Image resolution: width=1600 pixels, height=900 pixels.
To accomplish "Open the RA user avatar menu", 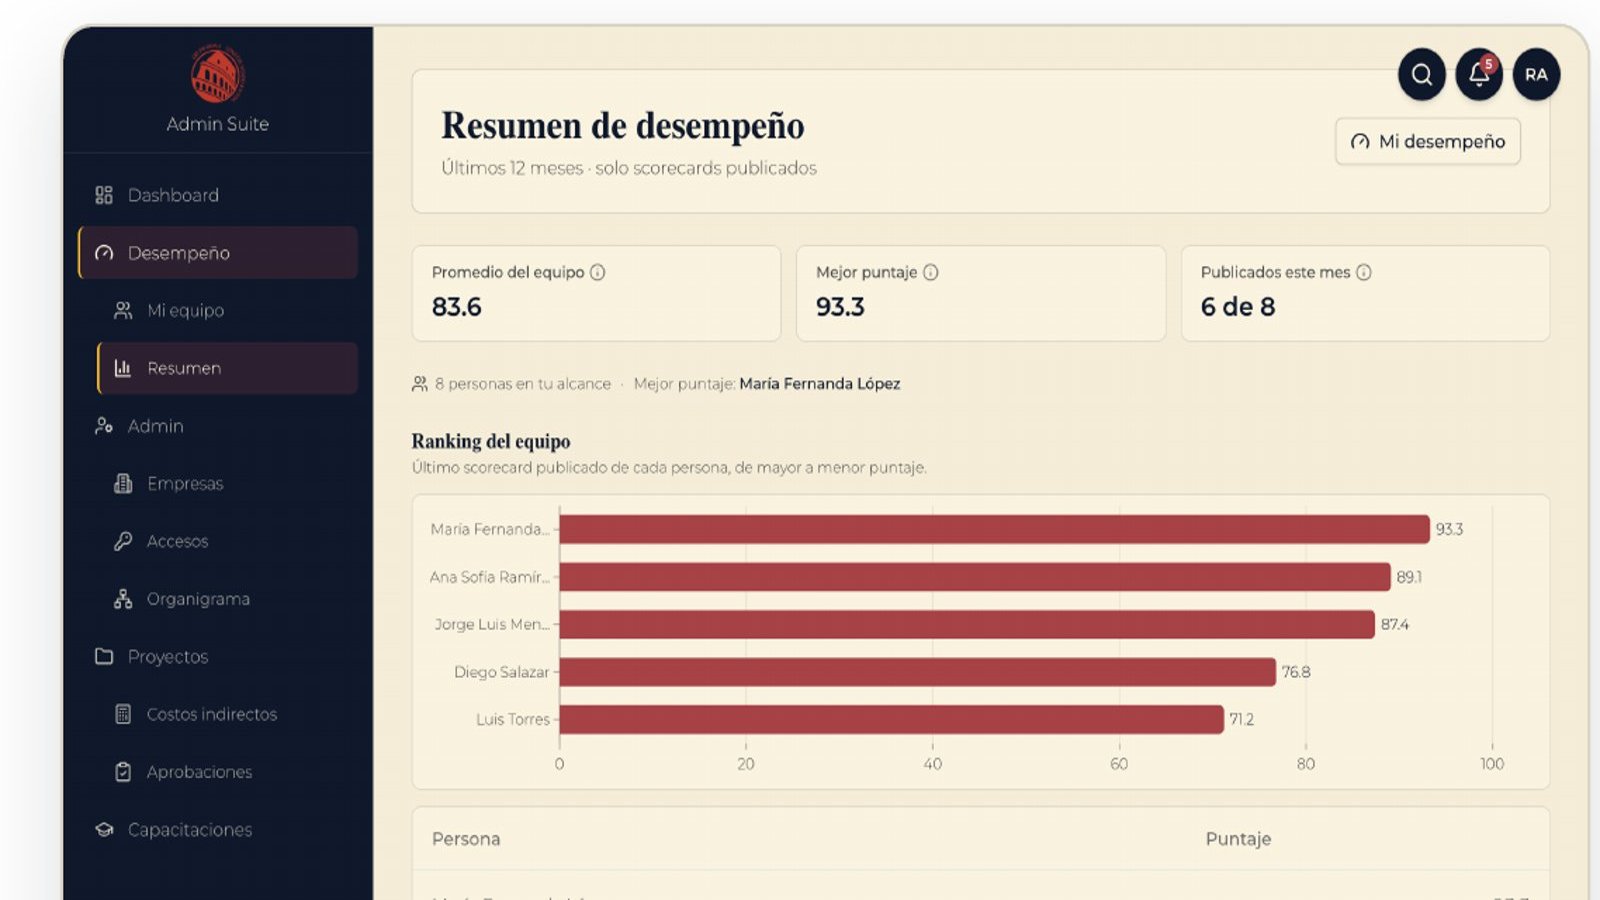I will 1536,74.
